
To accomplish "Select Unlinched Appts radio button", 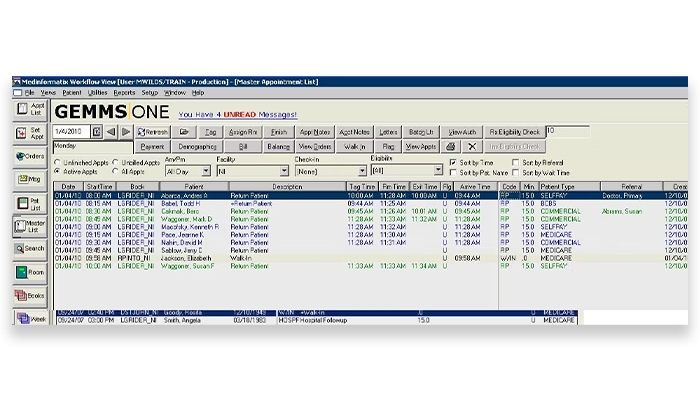I will tap(57, 162).
